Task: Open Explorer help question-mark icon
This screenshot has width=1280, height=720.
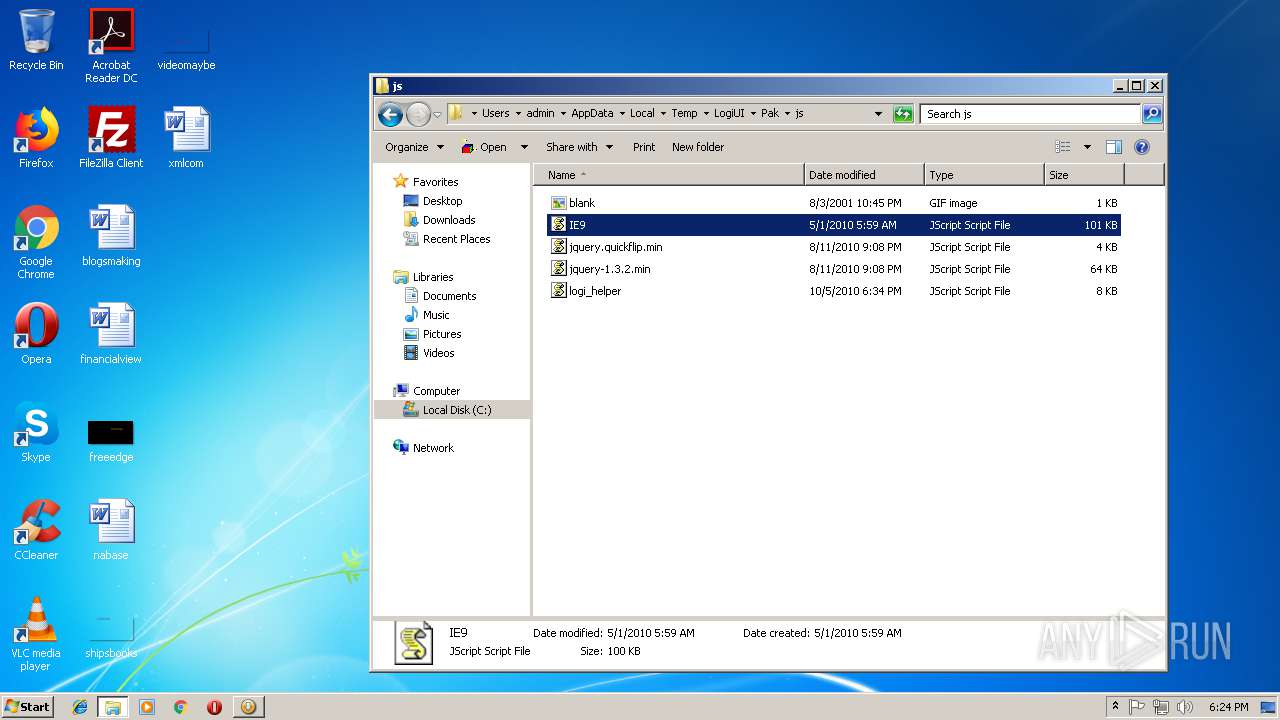Action: (x=1142, y=147)
